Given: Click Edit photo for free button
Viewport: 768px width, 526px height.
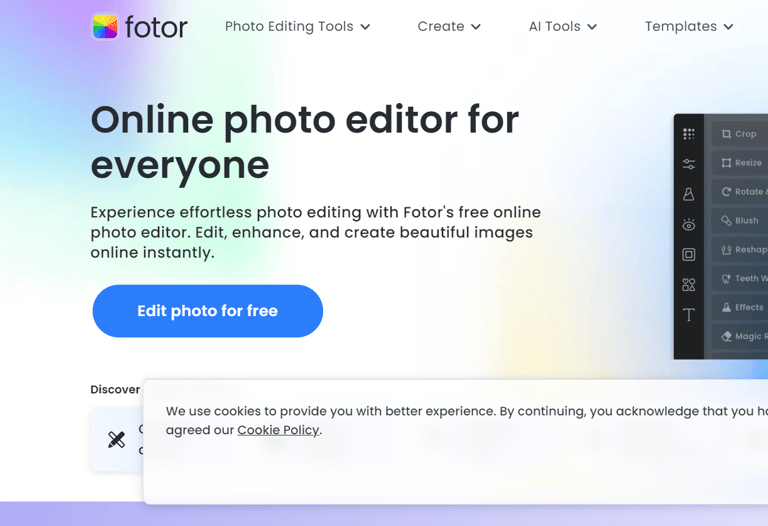Looking at the screenshot, I should [208, 311].
